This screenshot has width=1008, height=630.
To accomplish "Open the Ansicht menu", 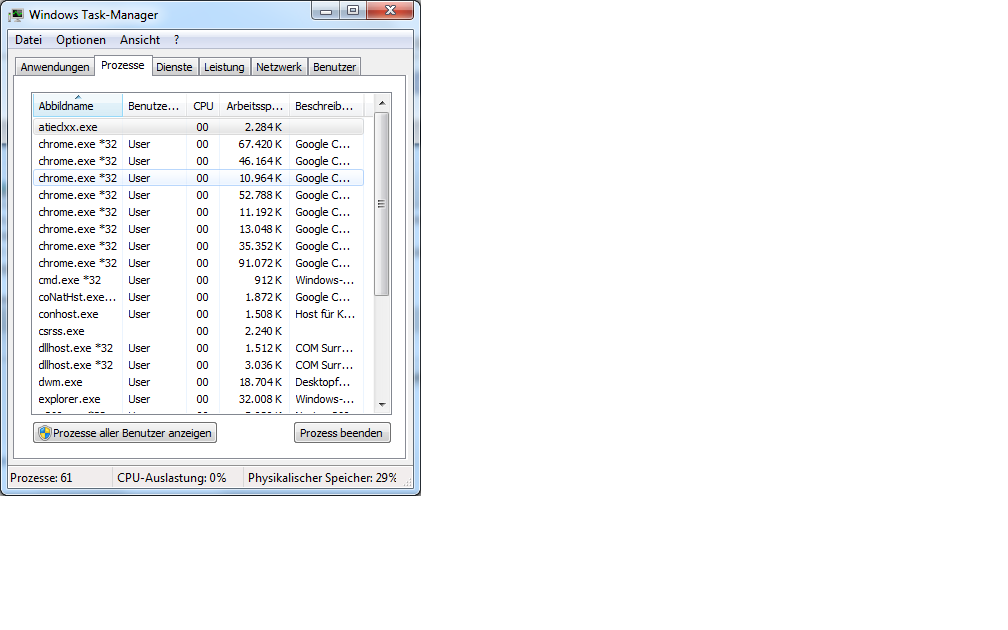I will coord(140,40).
